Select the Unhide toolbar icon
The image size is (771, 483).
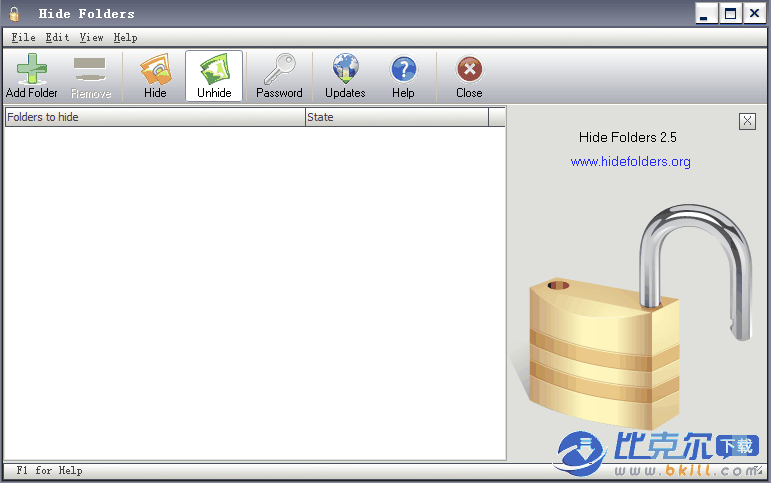(214, 76)
